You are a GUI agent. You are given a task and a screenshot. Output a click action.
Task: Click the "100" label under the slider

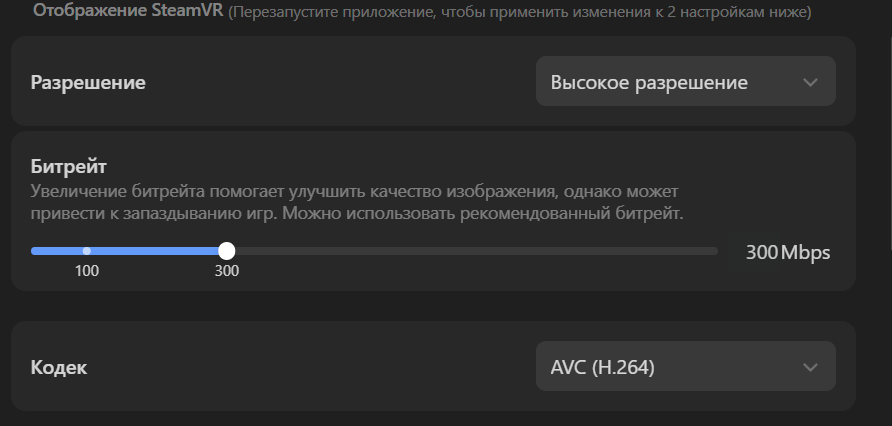pyautogui.click(x=87, y=270)
